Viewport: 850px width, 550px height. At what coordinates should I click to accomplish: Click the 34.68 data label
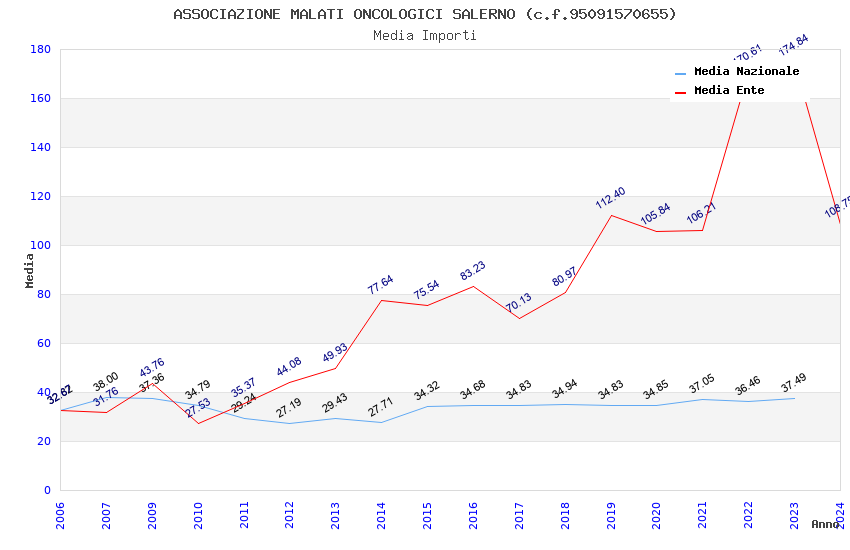pos(473,390)
